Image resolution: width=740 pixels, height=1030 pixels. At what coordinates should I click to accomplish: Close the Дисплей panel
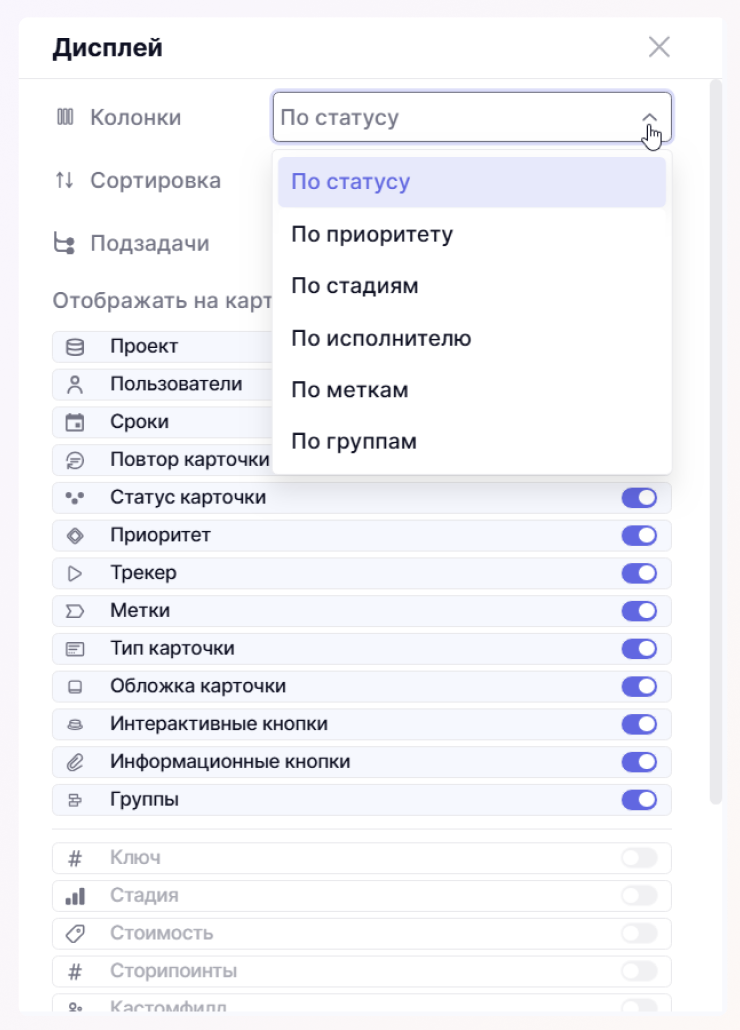point(659,47)
